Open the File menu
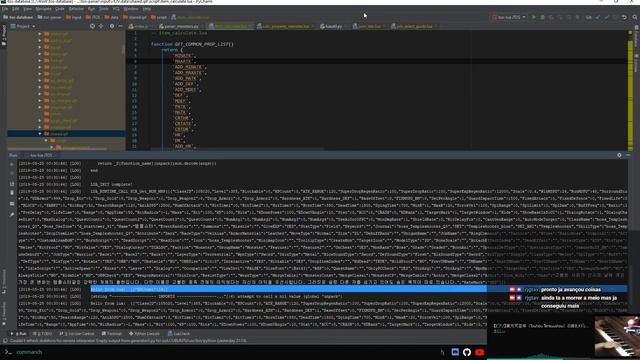 click(x=5, y=9)
